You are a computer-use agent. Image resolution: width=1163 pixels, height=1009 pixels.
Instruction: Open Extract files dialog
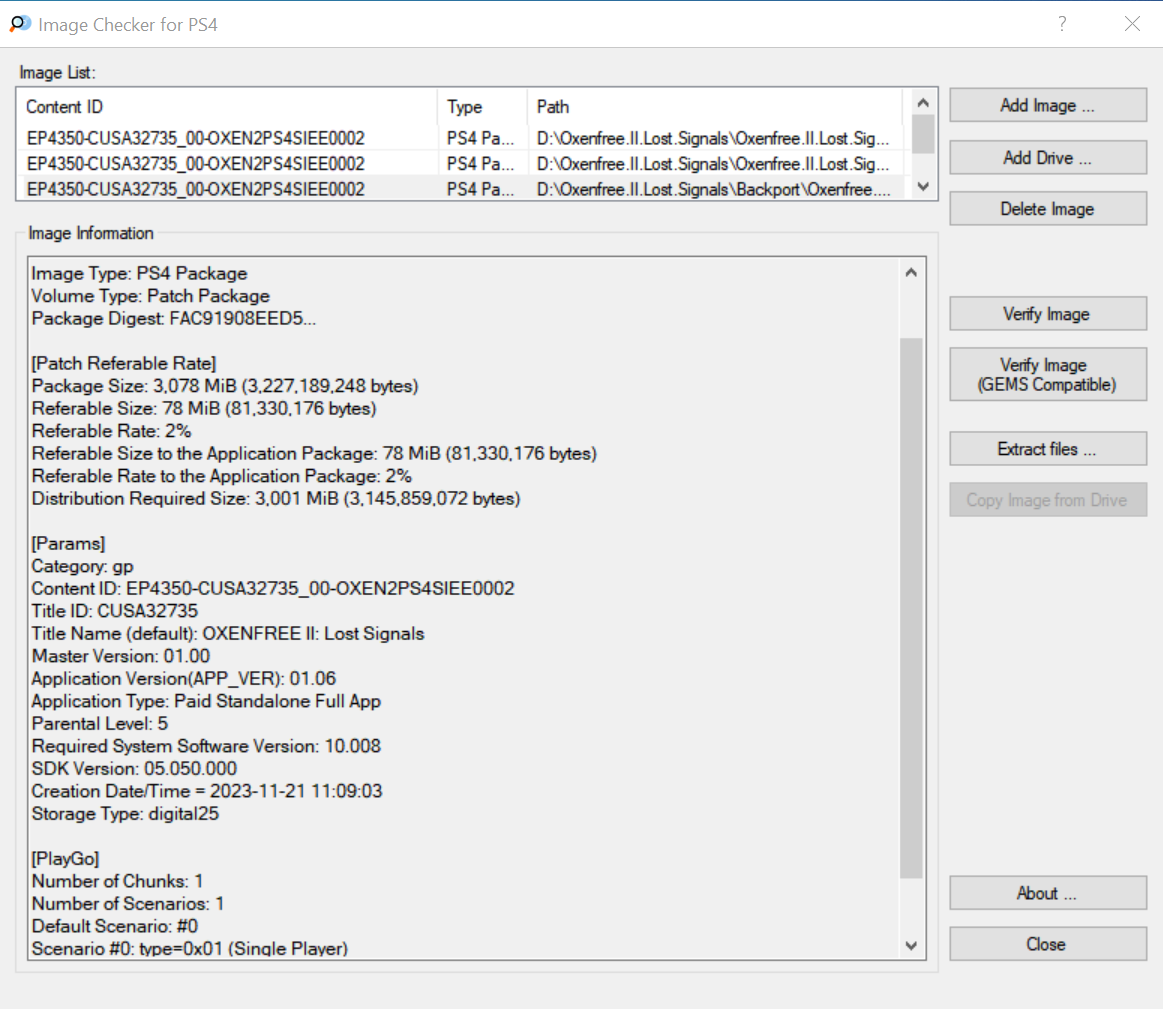(1047, 449)
